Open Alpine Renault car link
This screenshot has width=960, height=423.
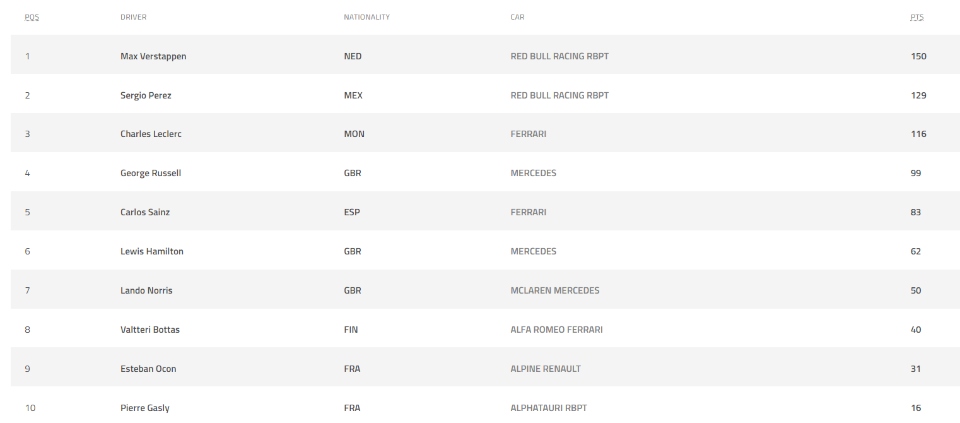(x=545, y=368)
